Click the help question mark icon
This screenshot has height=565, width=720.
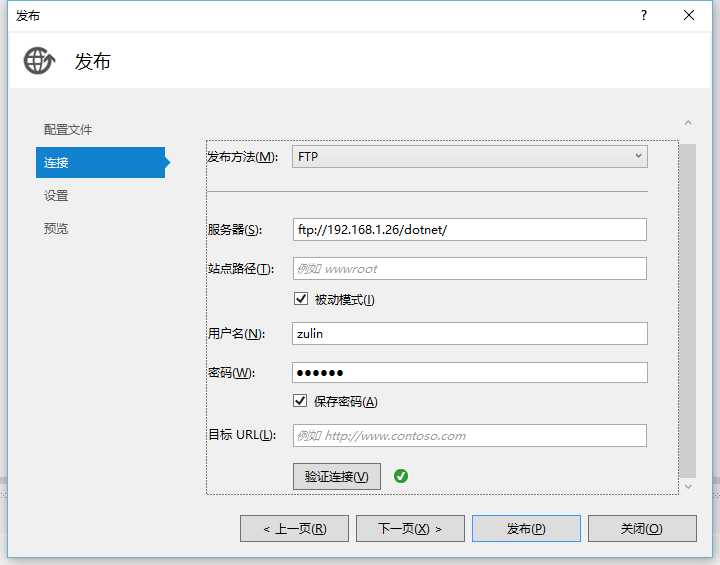[644, 15]
